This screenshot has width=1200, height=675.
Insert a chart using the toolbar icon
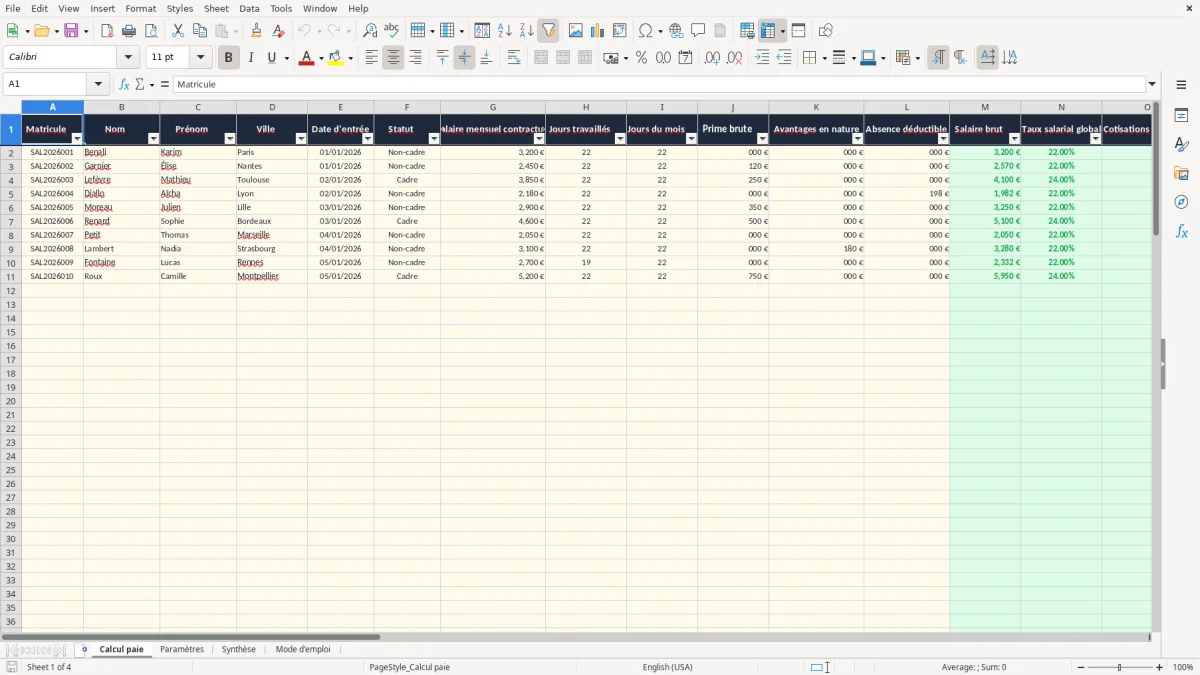pos(597,31)
